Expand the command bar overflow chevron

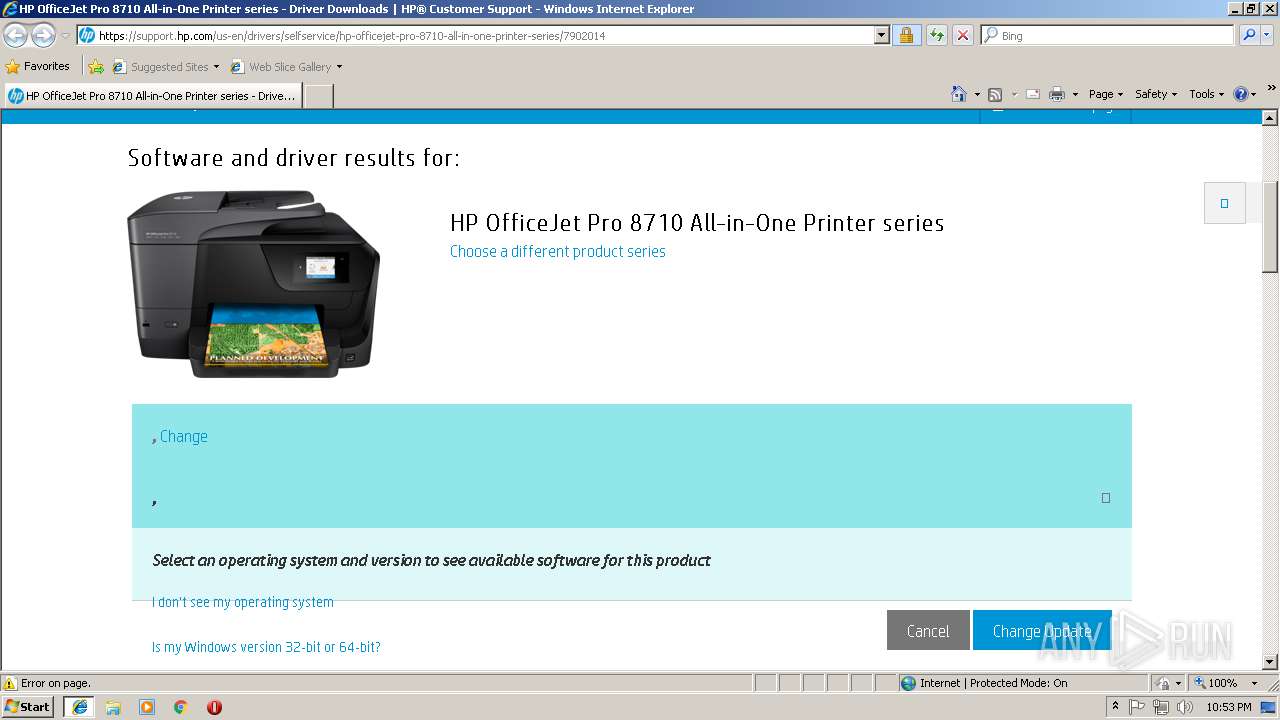[1272, 88]
